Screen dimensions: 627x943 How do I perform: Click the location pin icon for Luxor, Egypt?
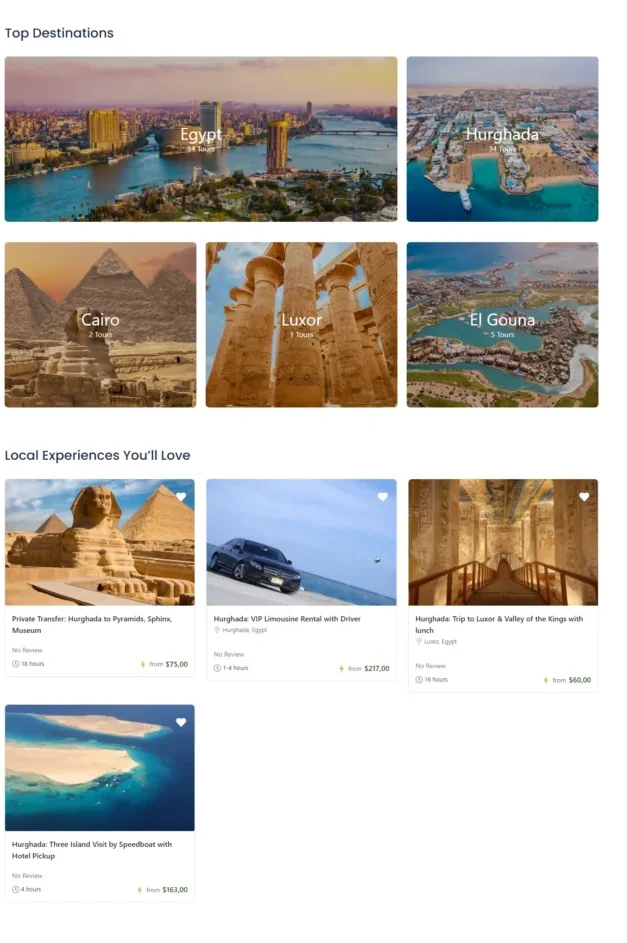[419, 642]
